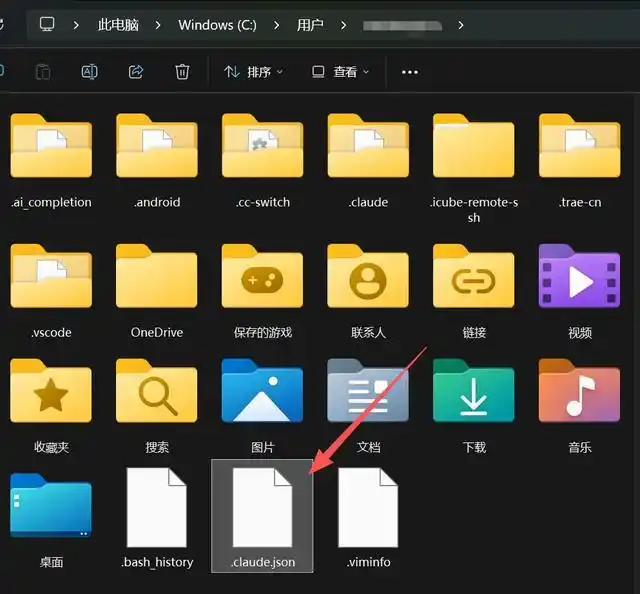Select the 视频 videos folder
The height and width of the screenshot is (594, 640).
coord(580,291)
